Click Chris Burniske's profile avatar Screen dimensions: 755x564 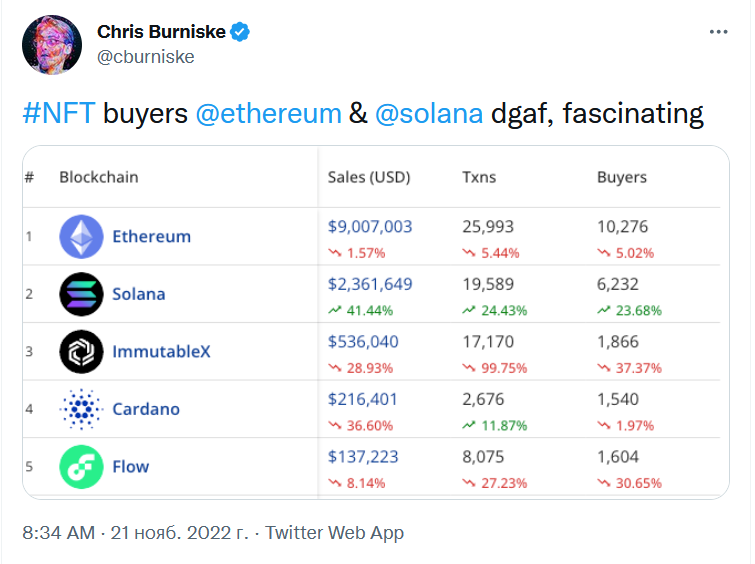click(x=51, y=44)
